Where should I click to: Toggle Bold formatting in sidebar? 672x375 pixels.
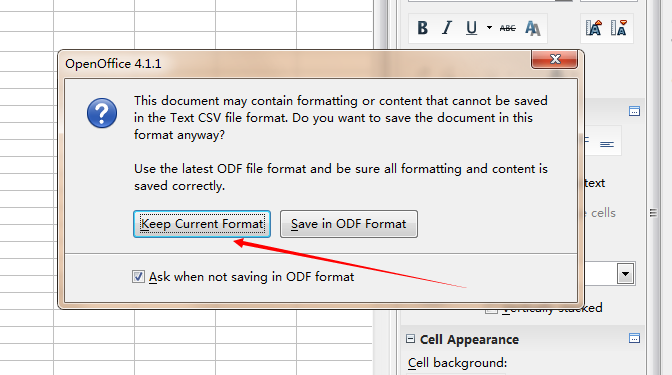423,28
